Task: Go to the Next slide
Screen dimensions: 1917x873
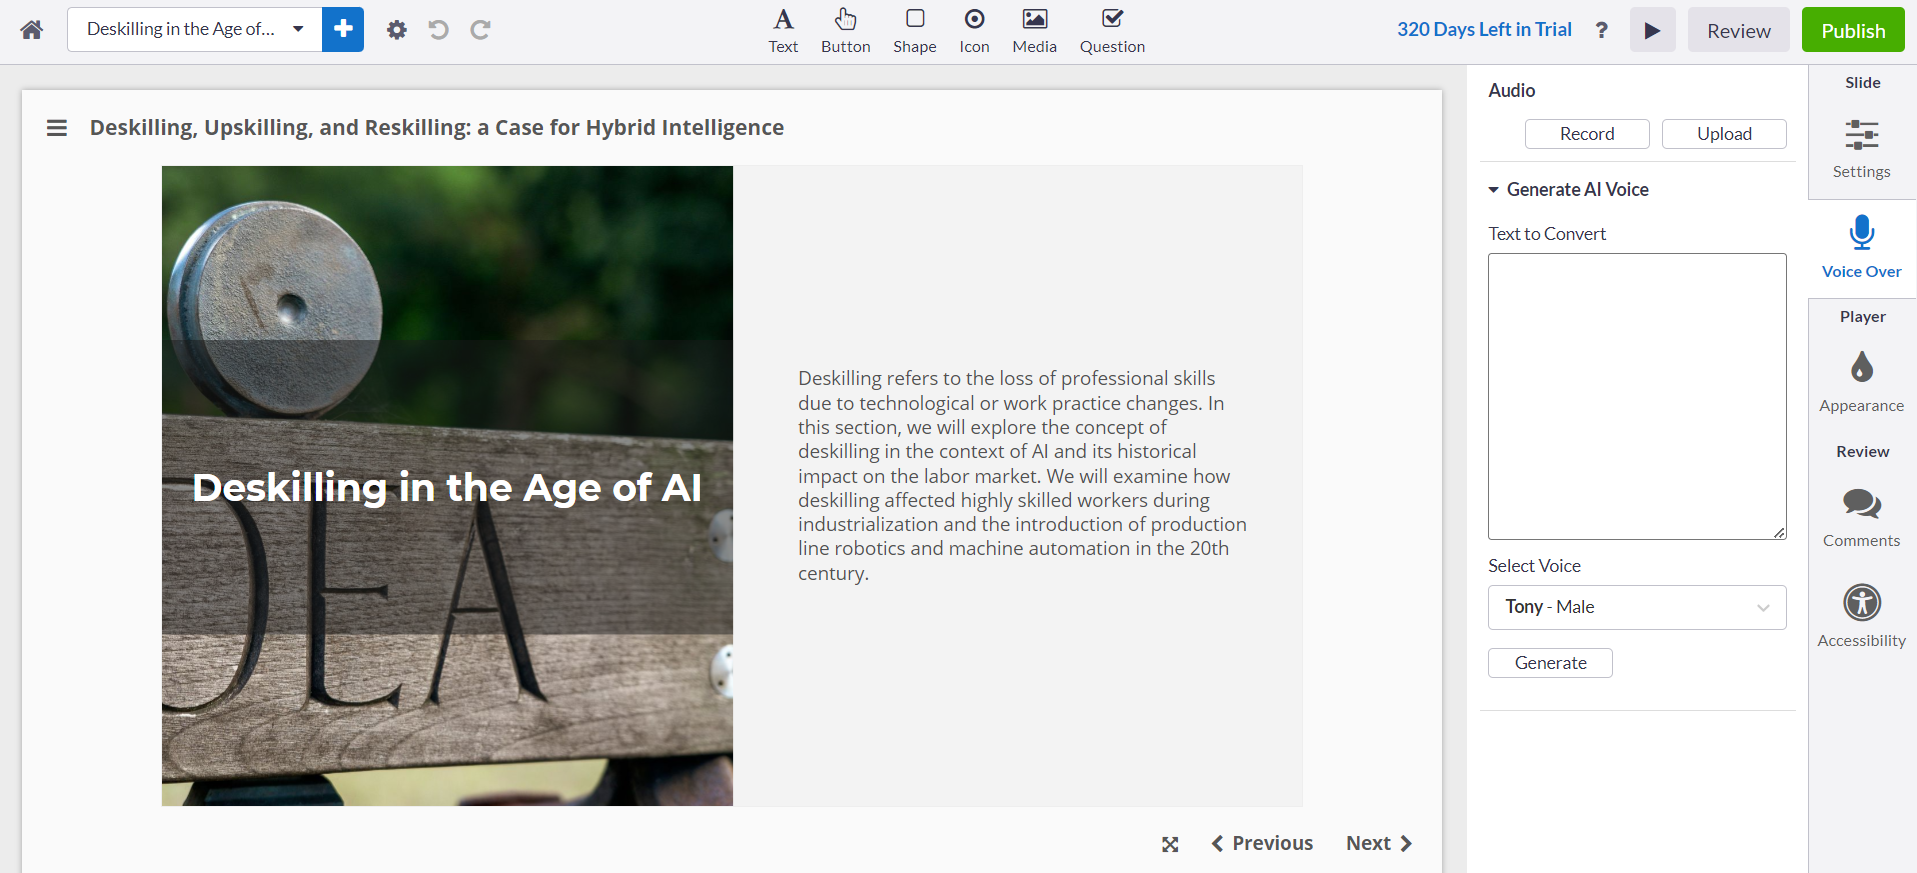Action: point(1379,843)
